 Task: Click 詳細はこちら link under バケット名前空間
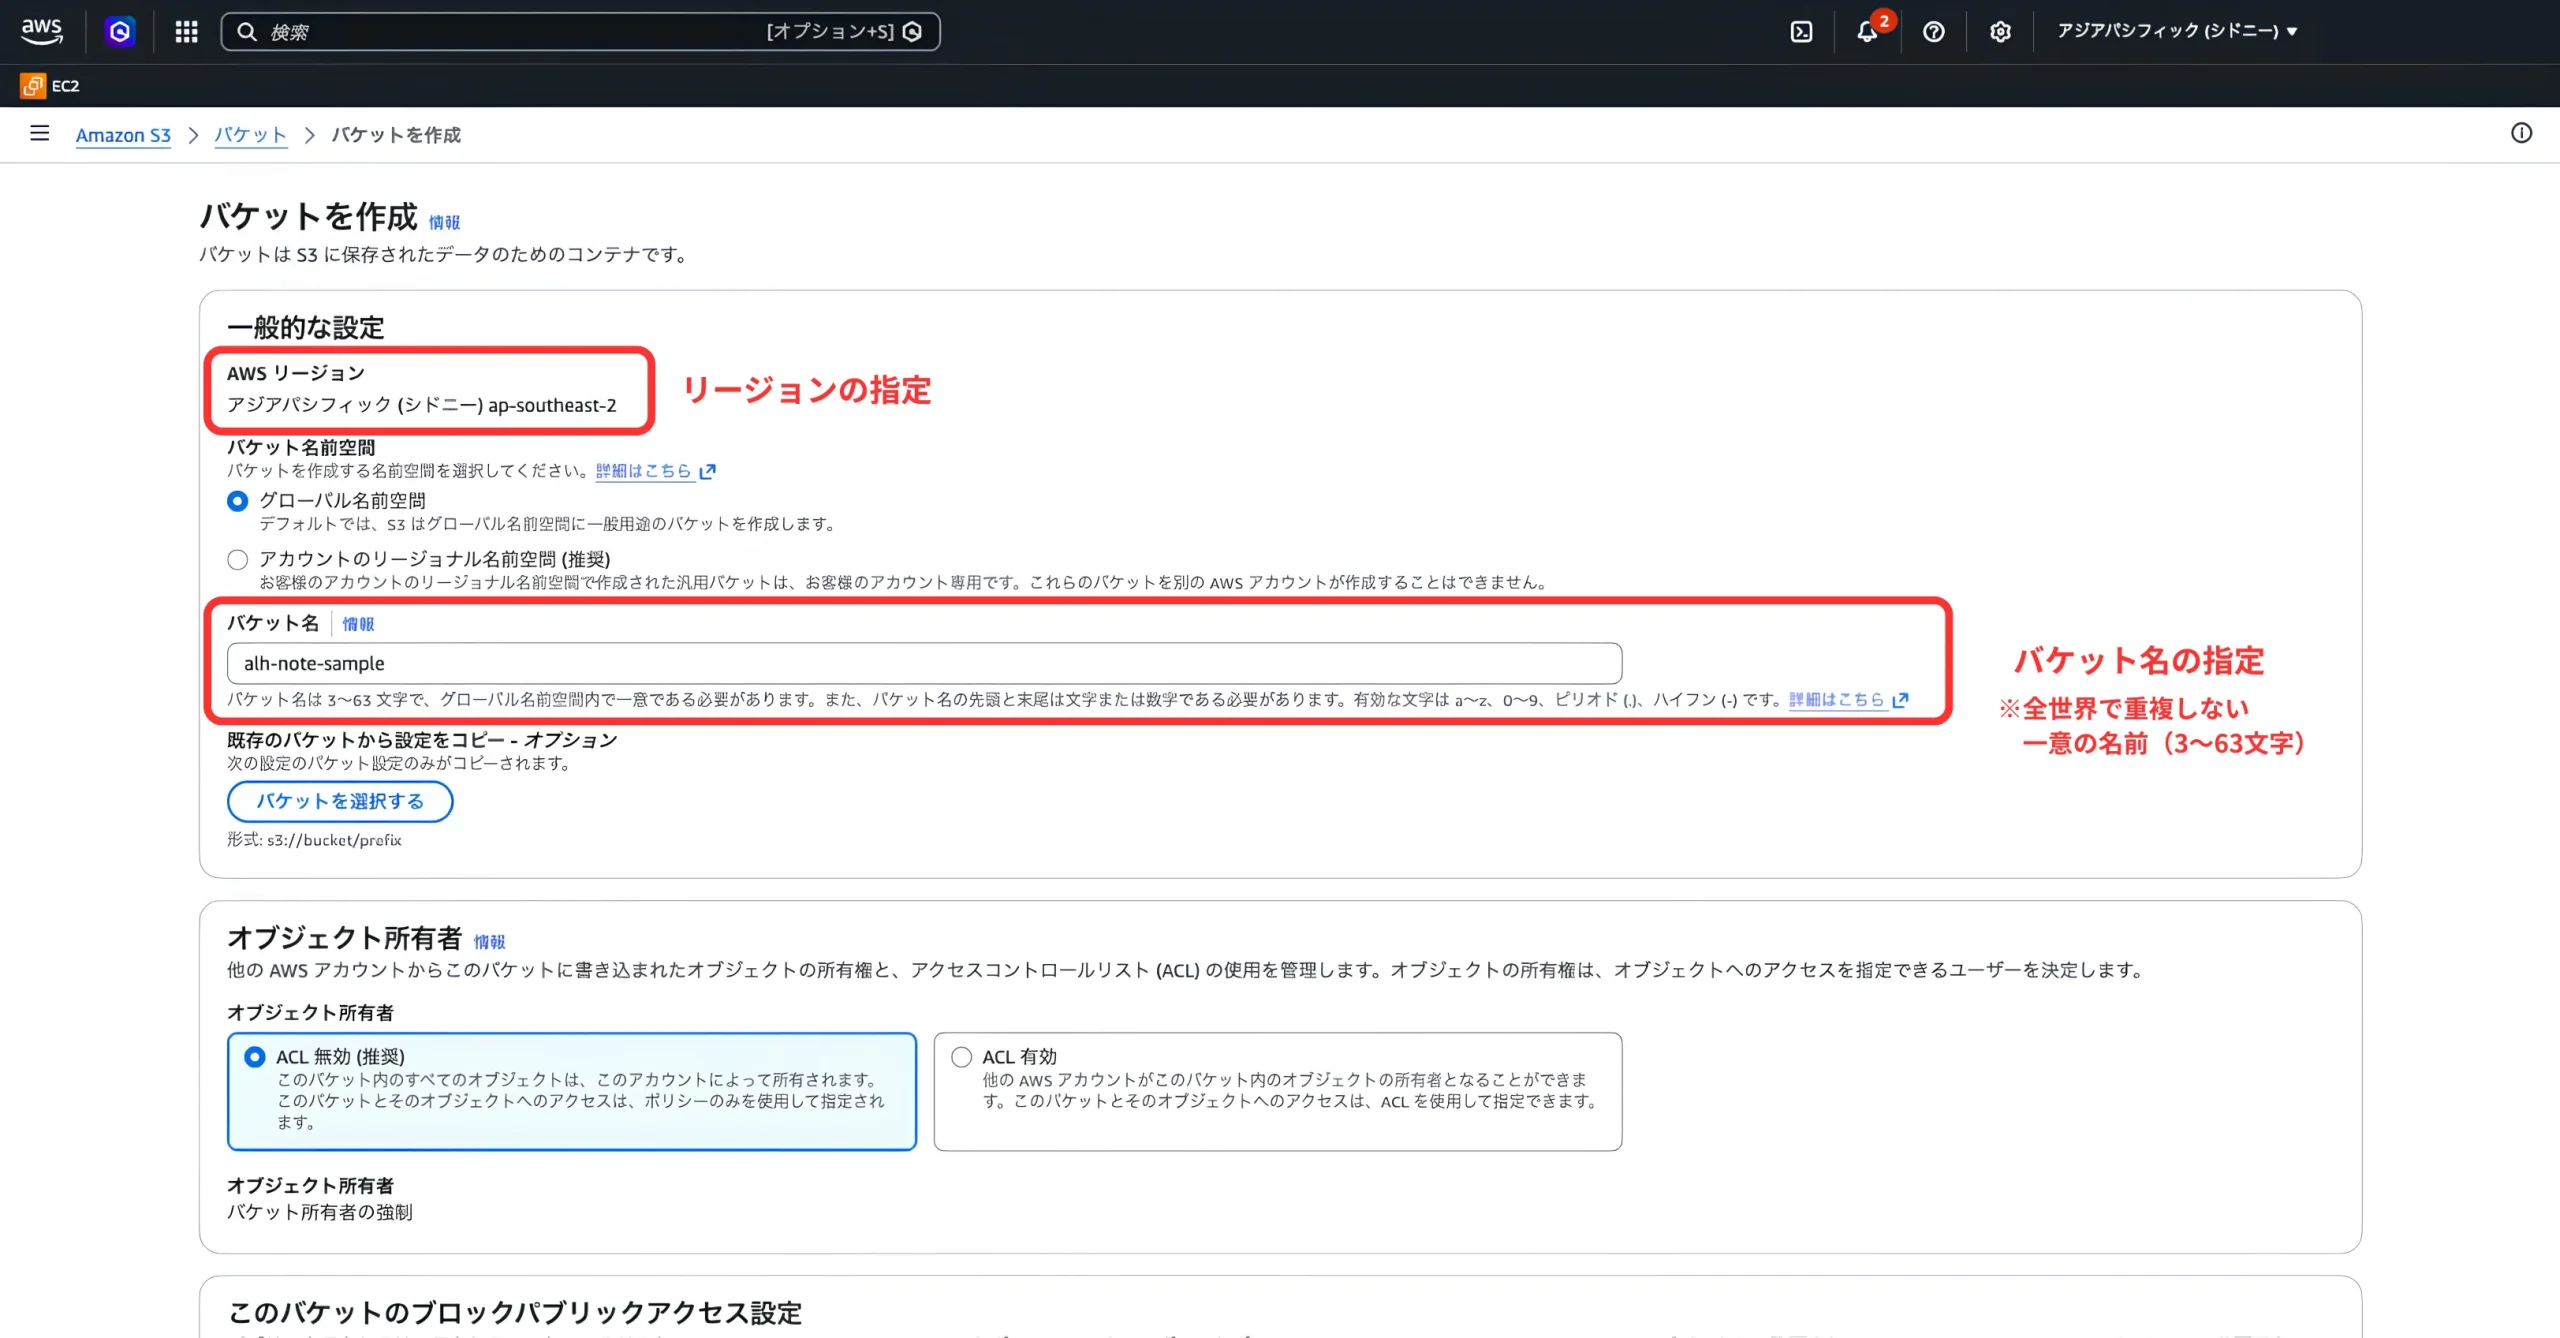point(643,471)
